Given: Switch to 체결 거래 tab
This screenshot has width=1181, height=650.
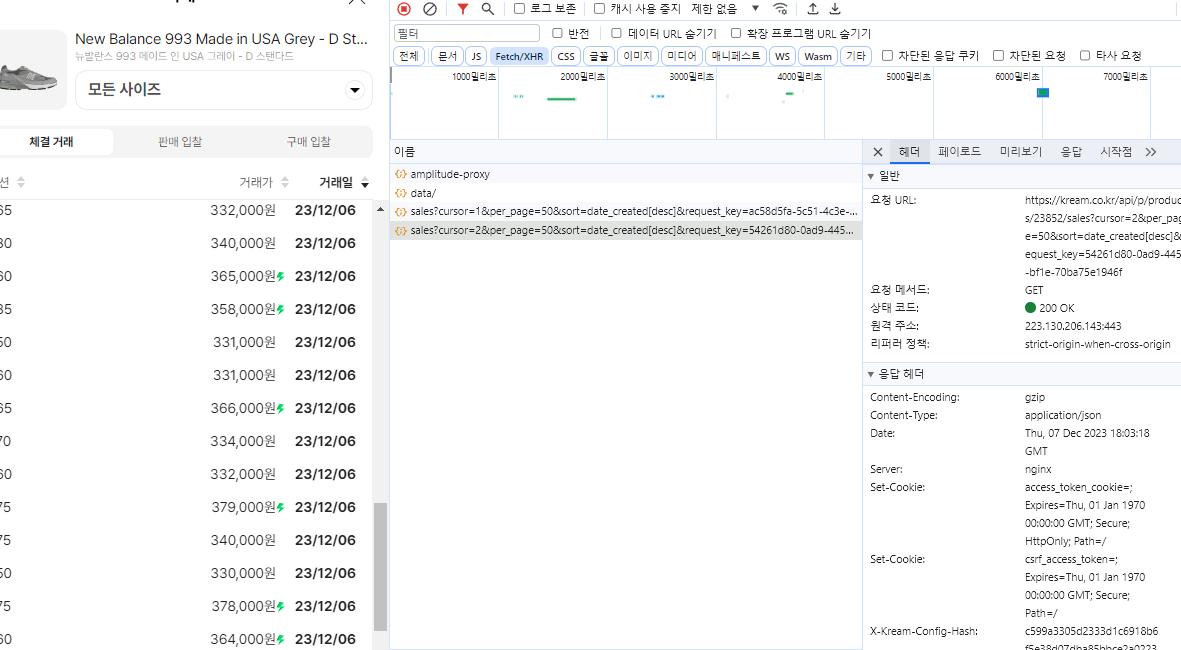Looking at the screenshot, I should point(52,142).
